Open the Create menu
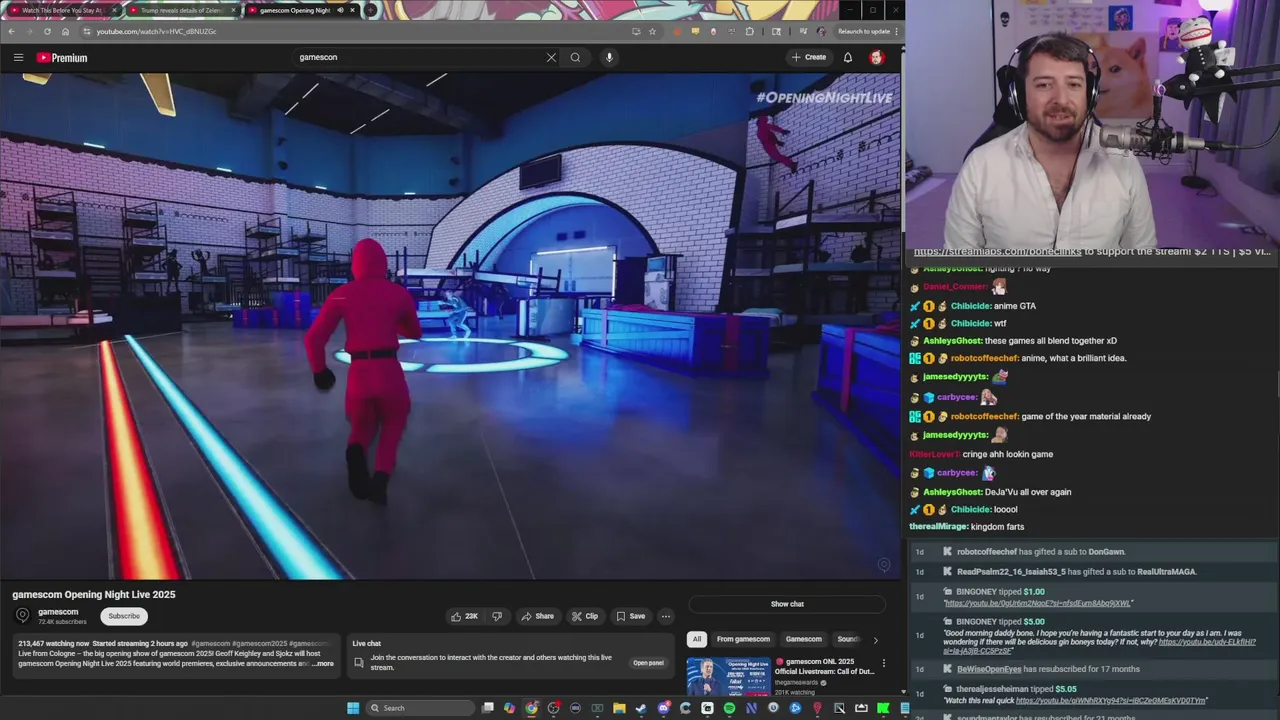This screenshot has height=720, width=1280. pyautogui.click(x=809, y=57)
